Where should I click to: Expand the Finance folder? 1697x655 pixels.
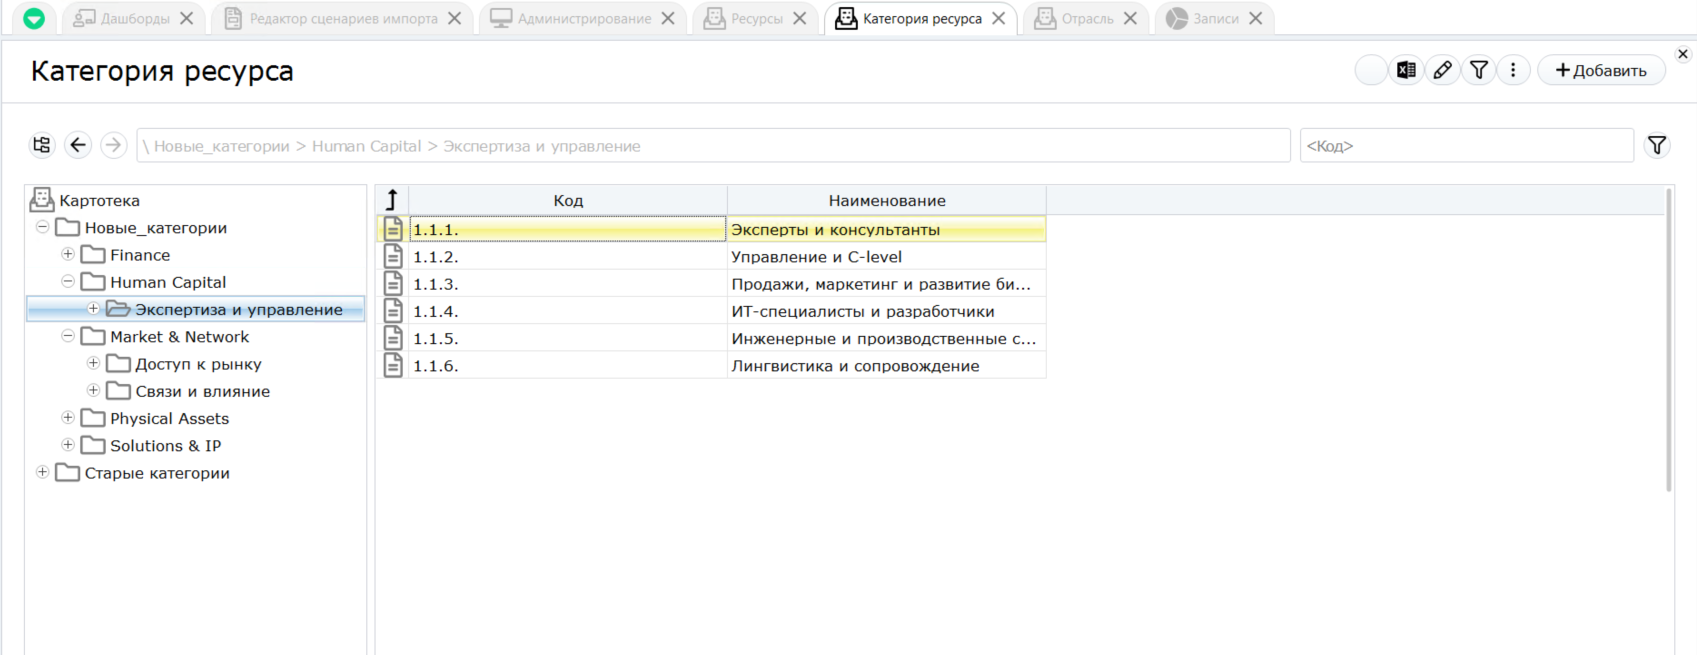pos(68,254)
